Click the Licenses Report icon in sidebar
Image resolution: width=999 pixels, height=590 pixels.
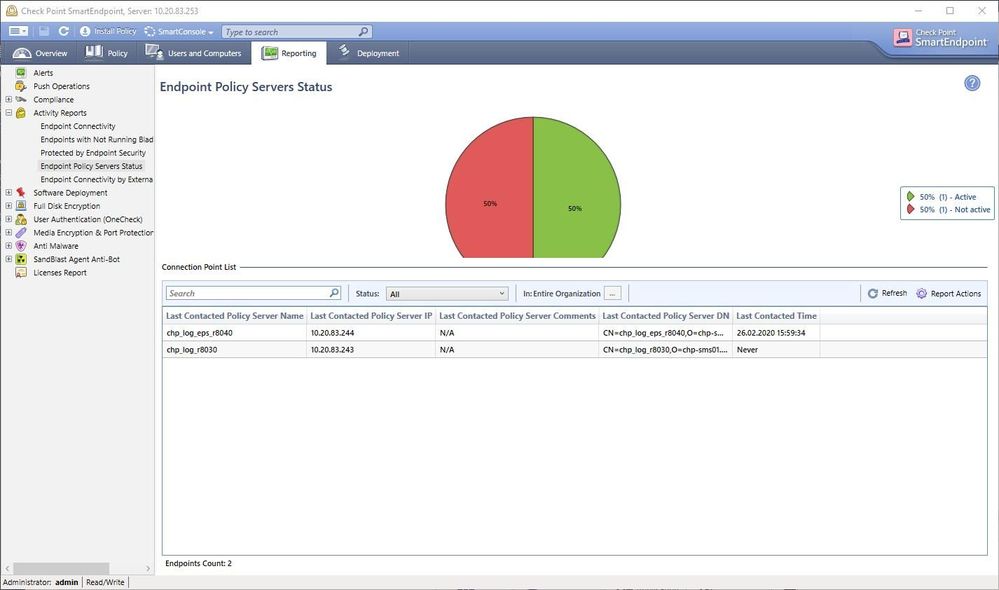21,272
